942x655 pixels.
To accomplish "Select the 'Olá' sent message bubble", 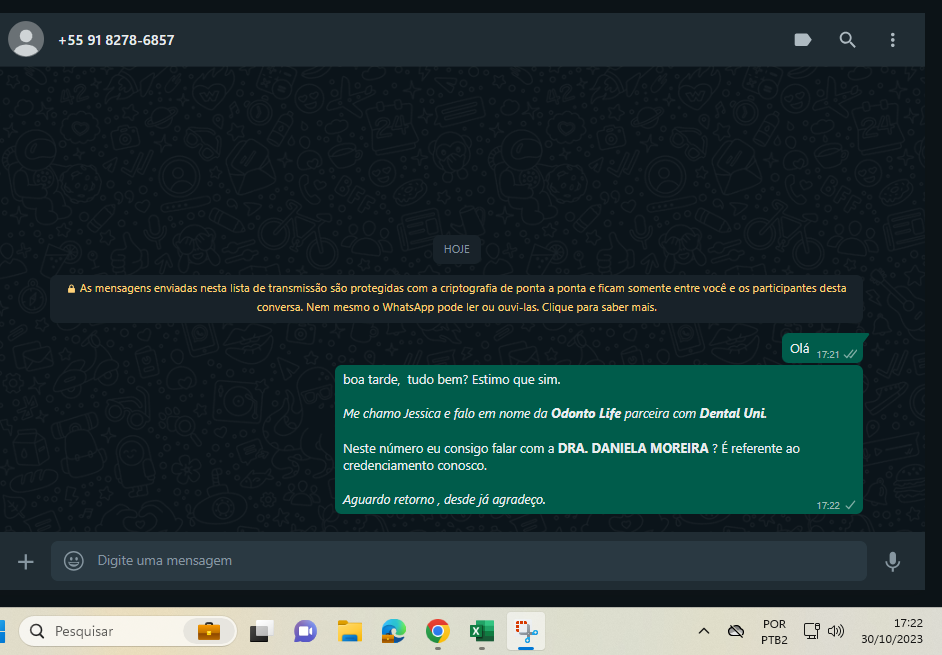I will point(822,349).
